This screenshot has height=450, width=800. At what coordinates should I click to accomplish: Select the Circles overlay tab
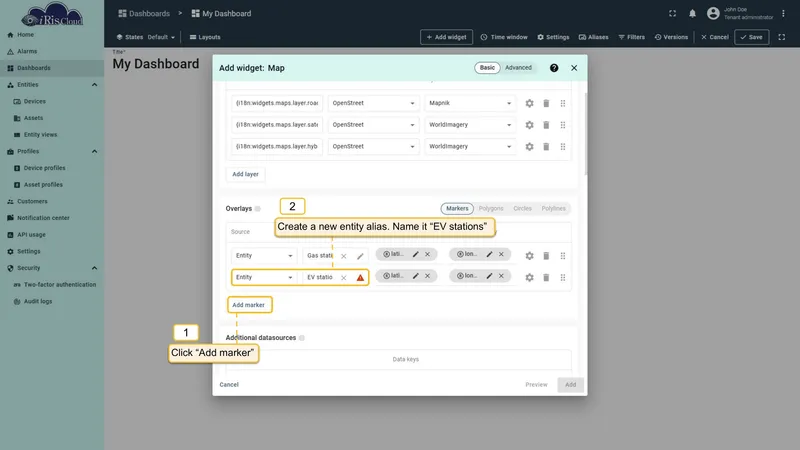522,209
